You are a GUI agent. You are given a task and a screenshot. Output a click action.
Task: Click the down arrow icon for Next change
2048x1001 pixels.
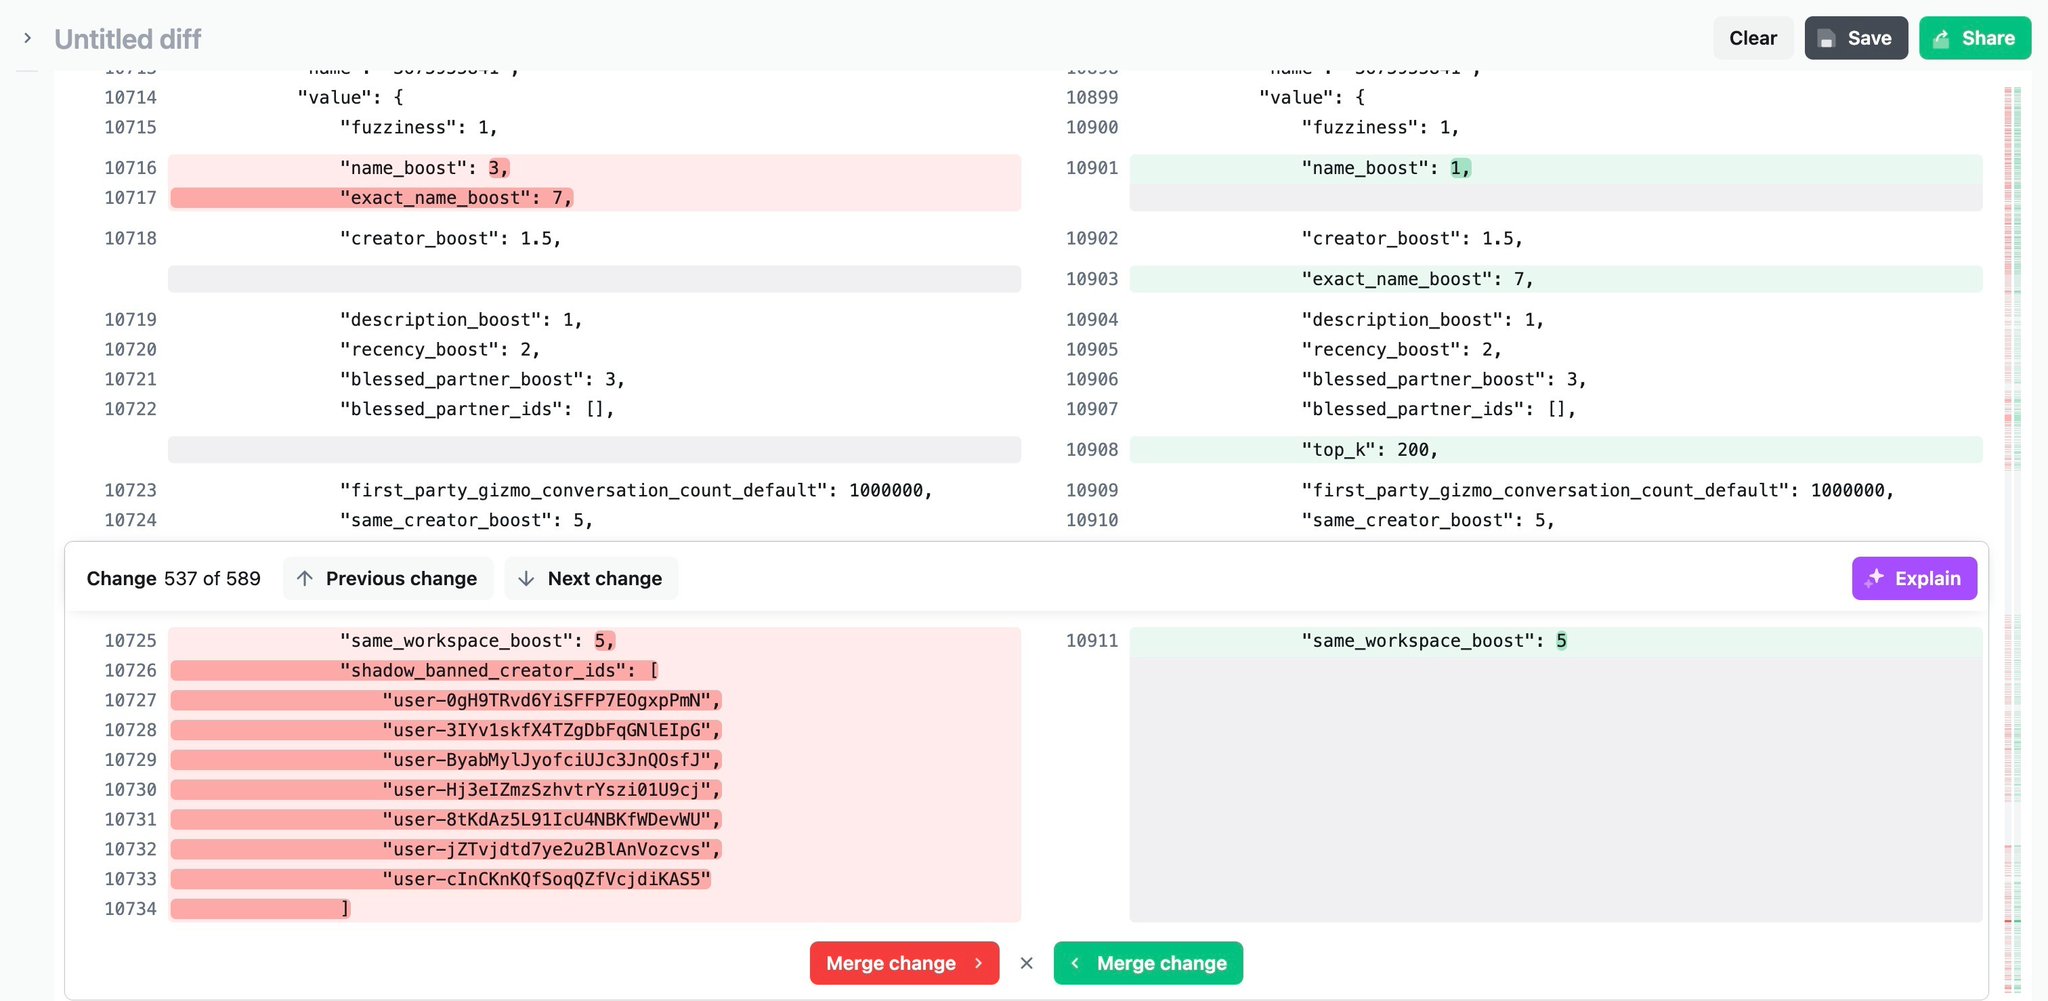pos(526,578)
